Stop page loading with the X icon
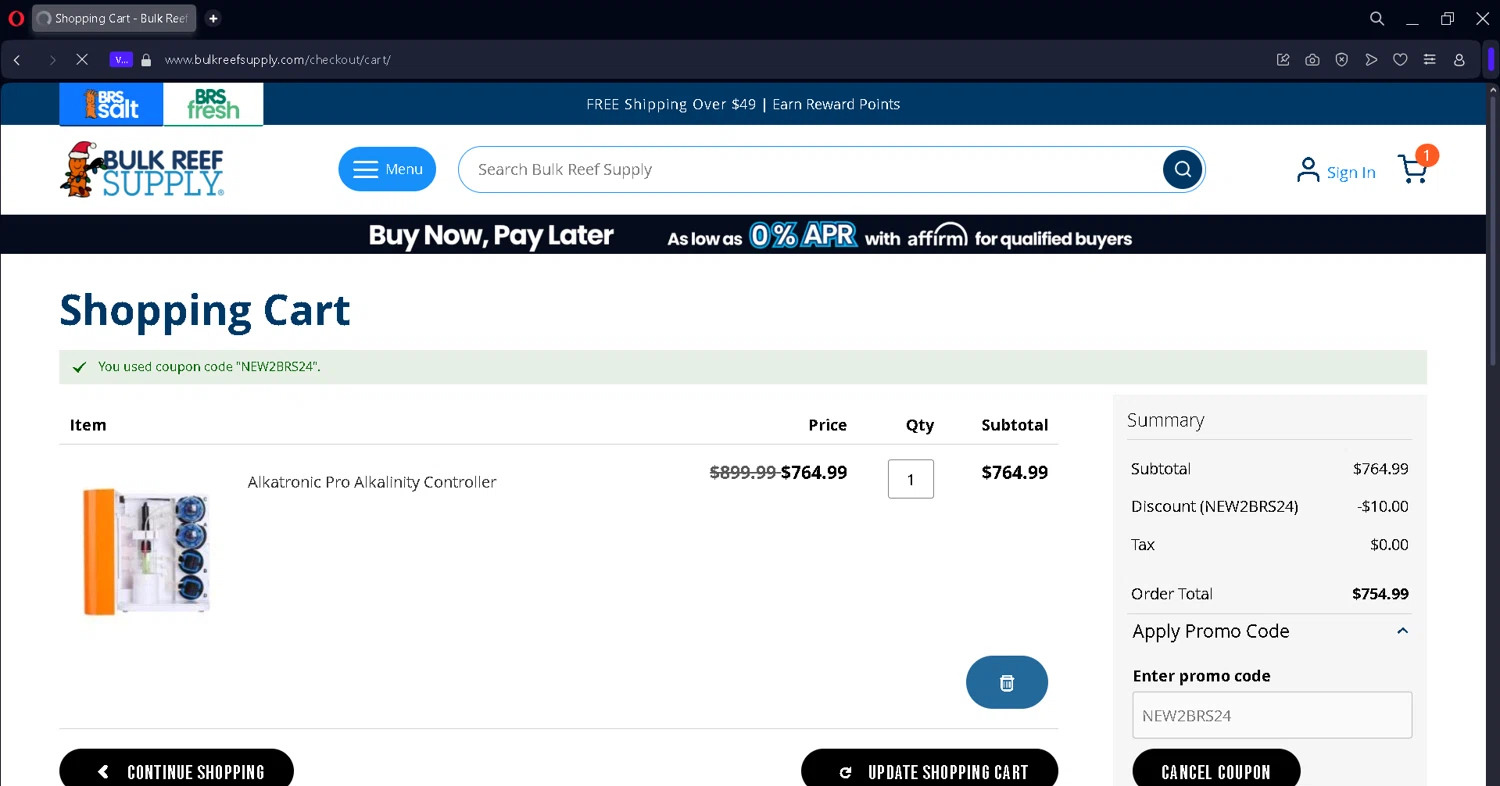This screenshot has width=1500, height=786. pos(83,60)
